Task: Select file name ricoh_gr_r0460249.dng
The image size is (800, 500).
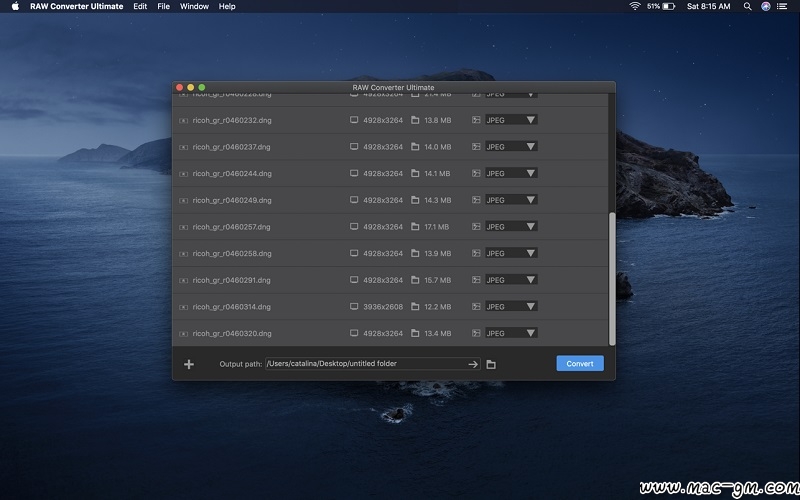Action: pos(232,201)
